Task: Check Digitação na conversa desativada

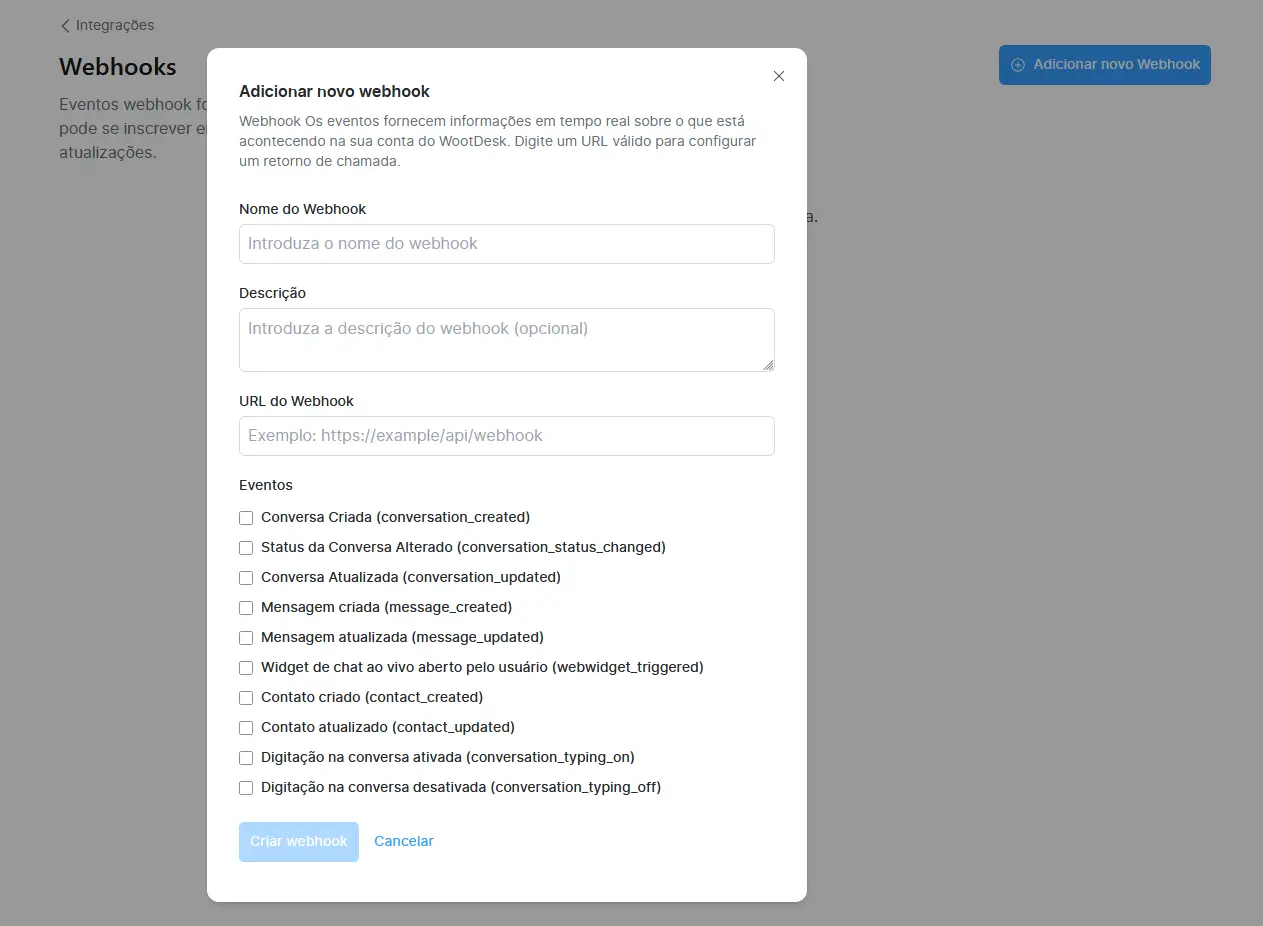Action: 246,788
